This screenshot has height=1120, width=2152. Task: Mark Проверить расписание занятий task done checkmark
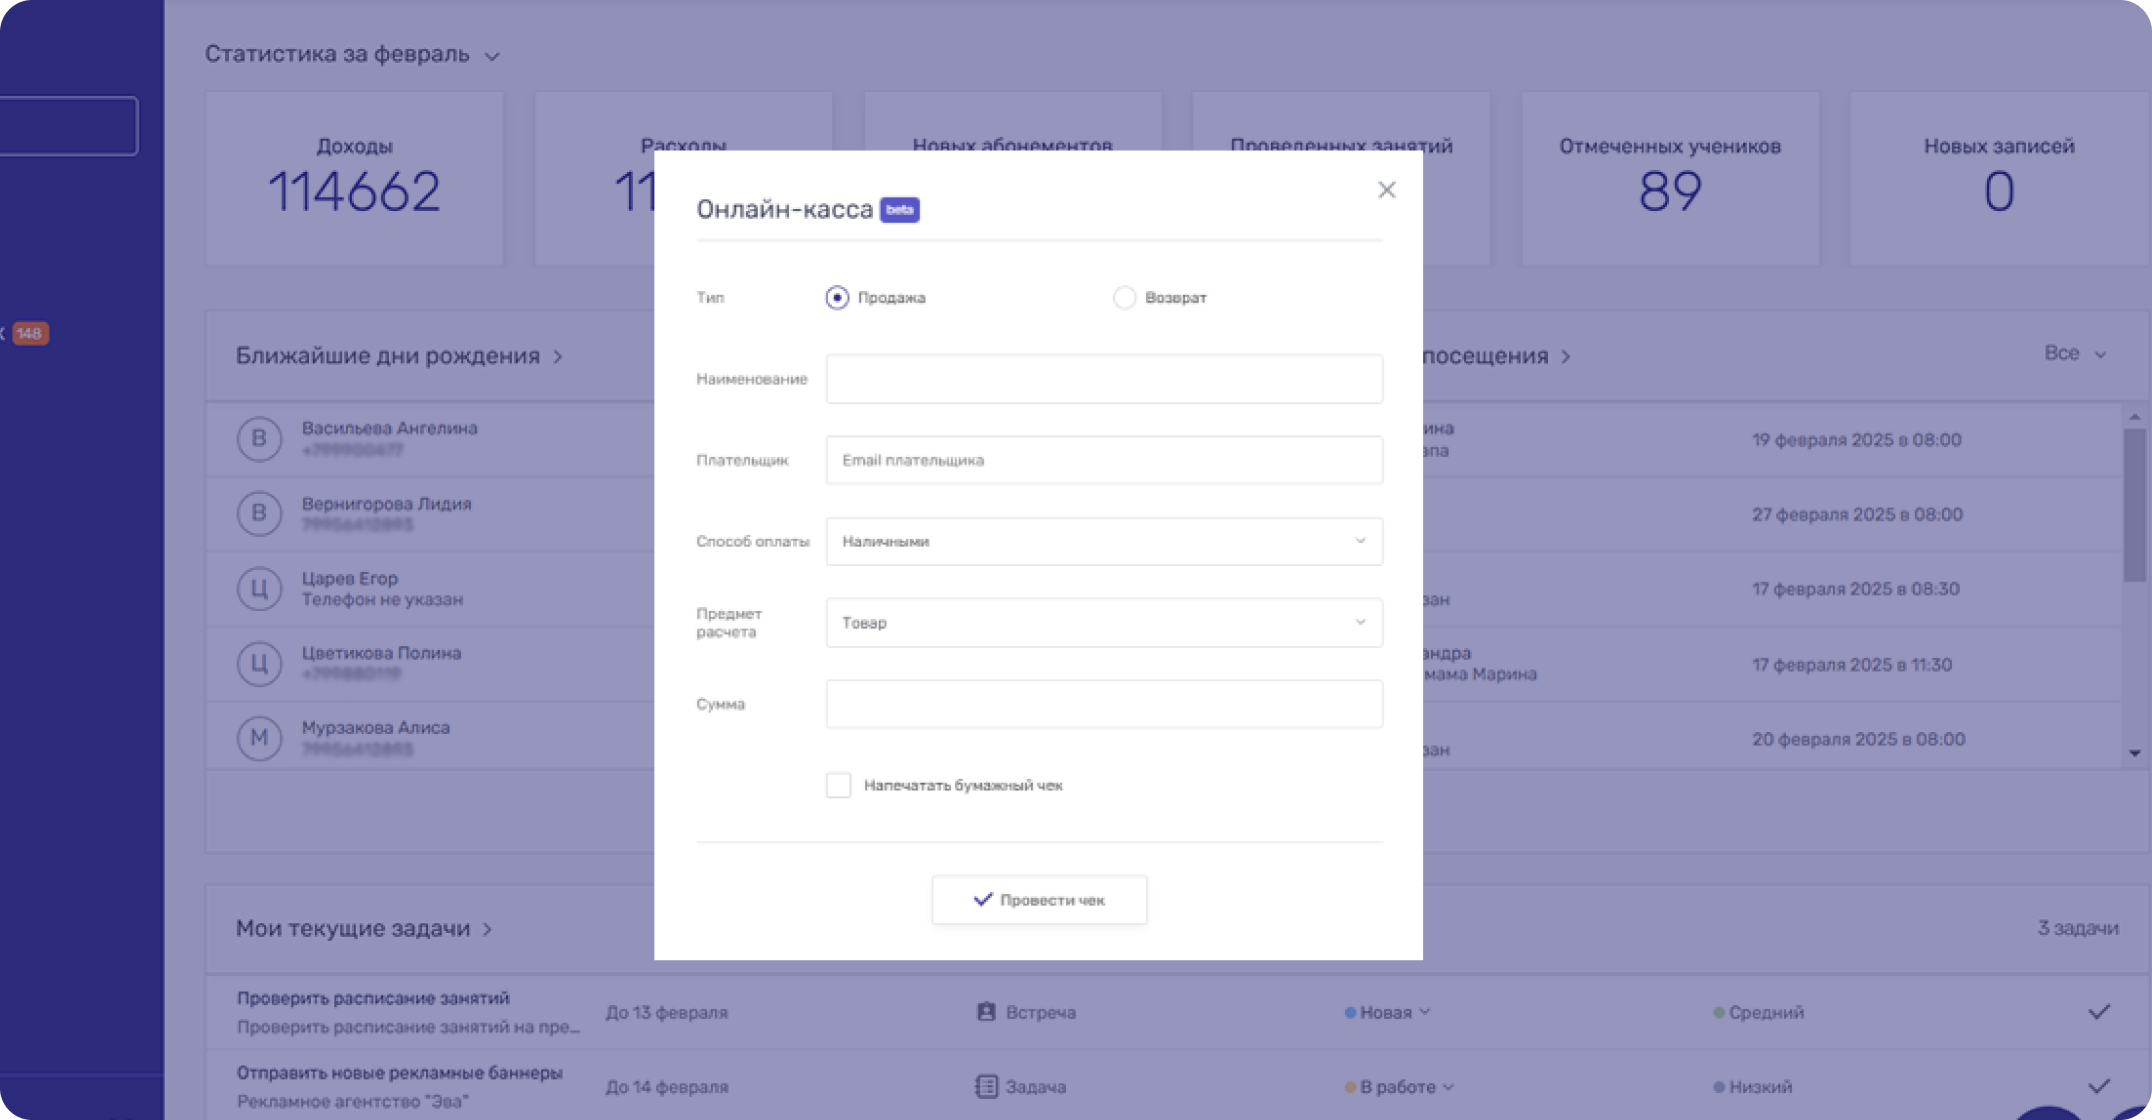pos(2098,1012)
